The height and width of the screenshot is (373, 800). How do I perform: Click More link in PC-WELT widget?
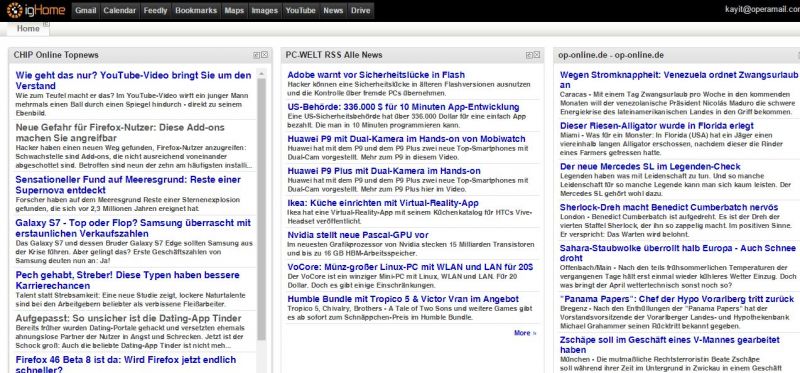click(x=525, y=333)
